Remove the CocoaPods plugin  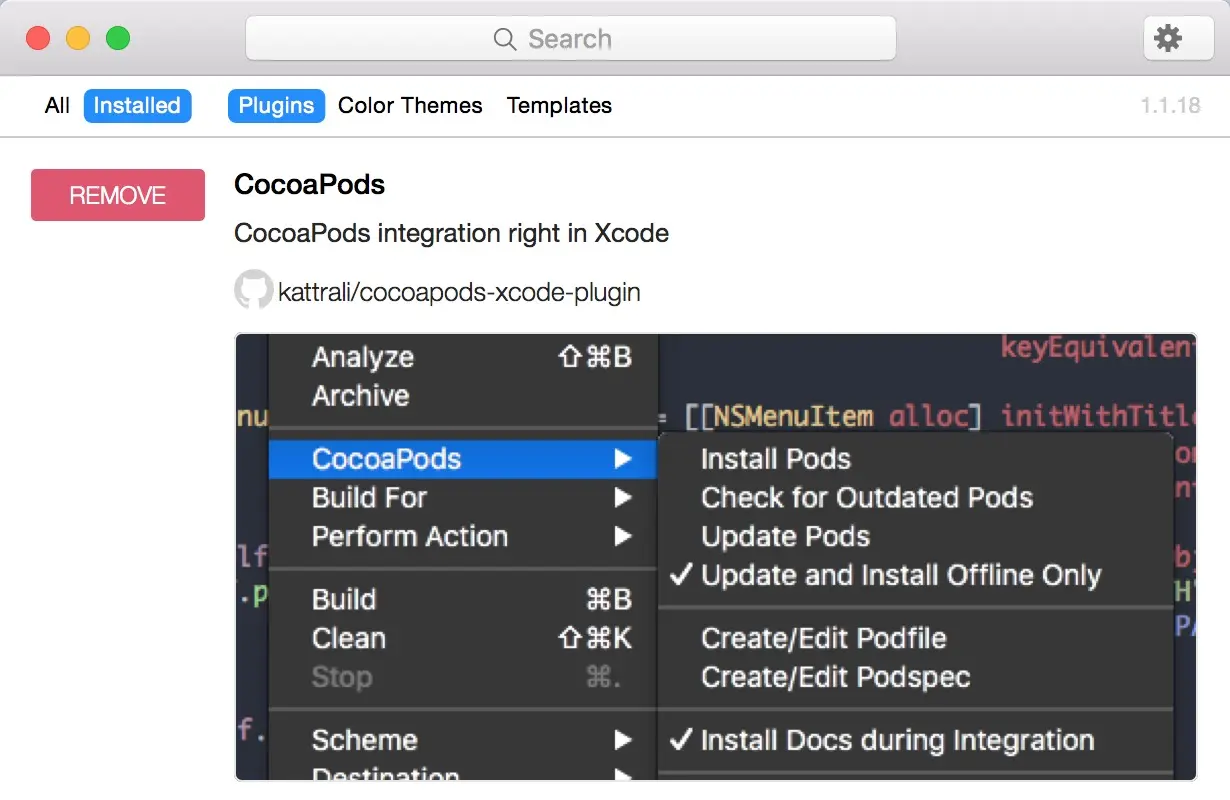pyautogui.click(x=118, y=195)
